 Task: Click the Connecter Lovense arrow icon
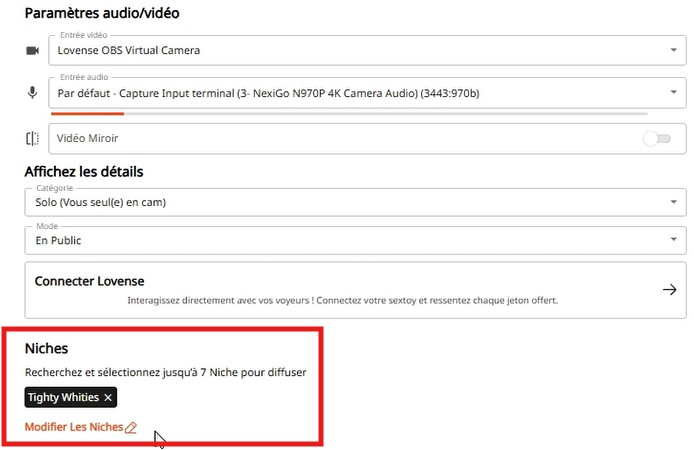click(x=670, y=290)
